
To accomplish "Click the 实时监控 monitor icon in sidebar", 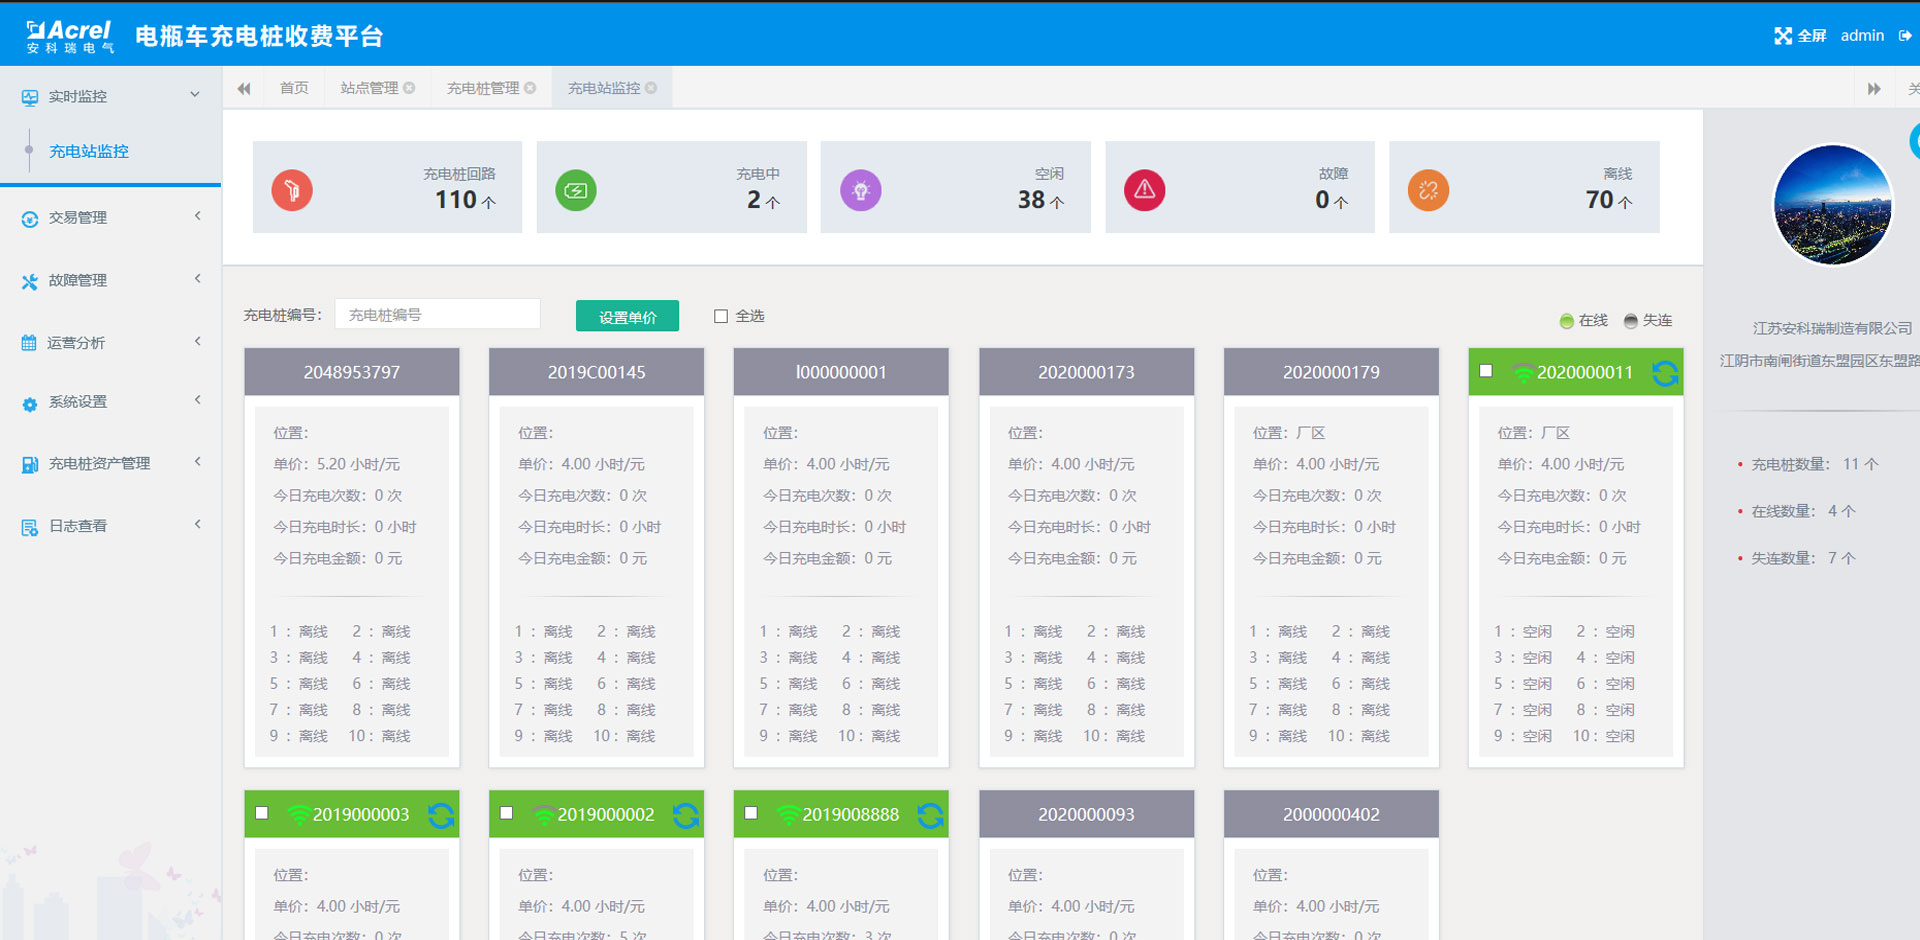I will click(30, 97).
